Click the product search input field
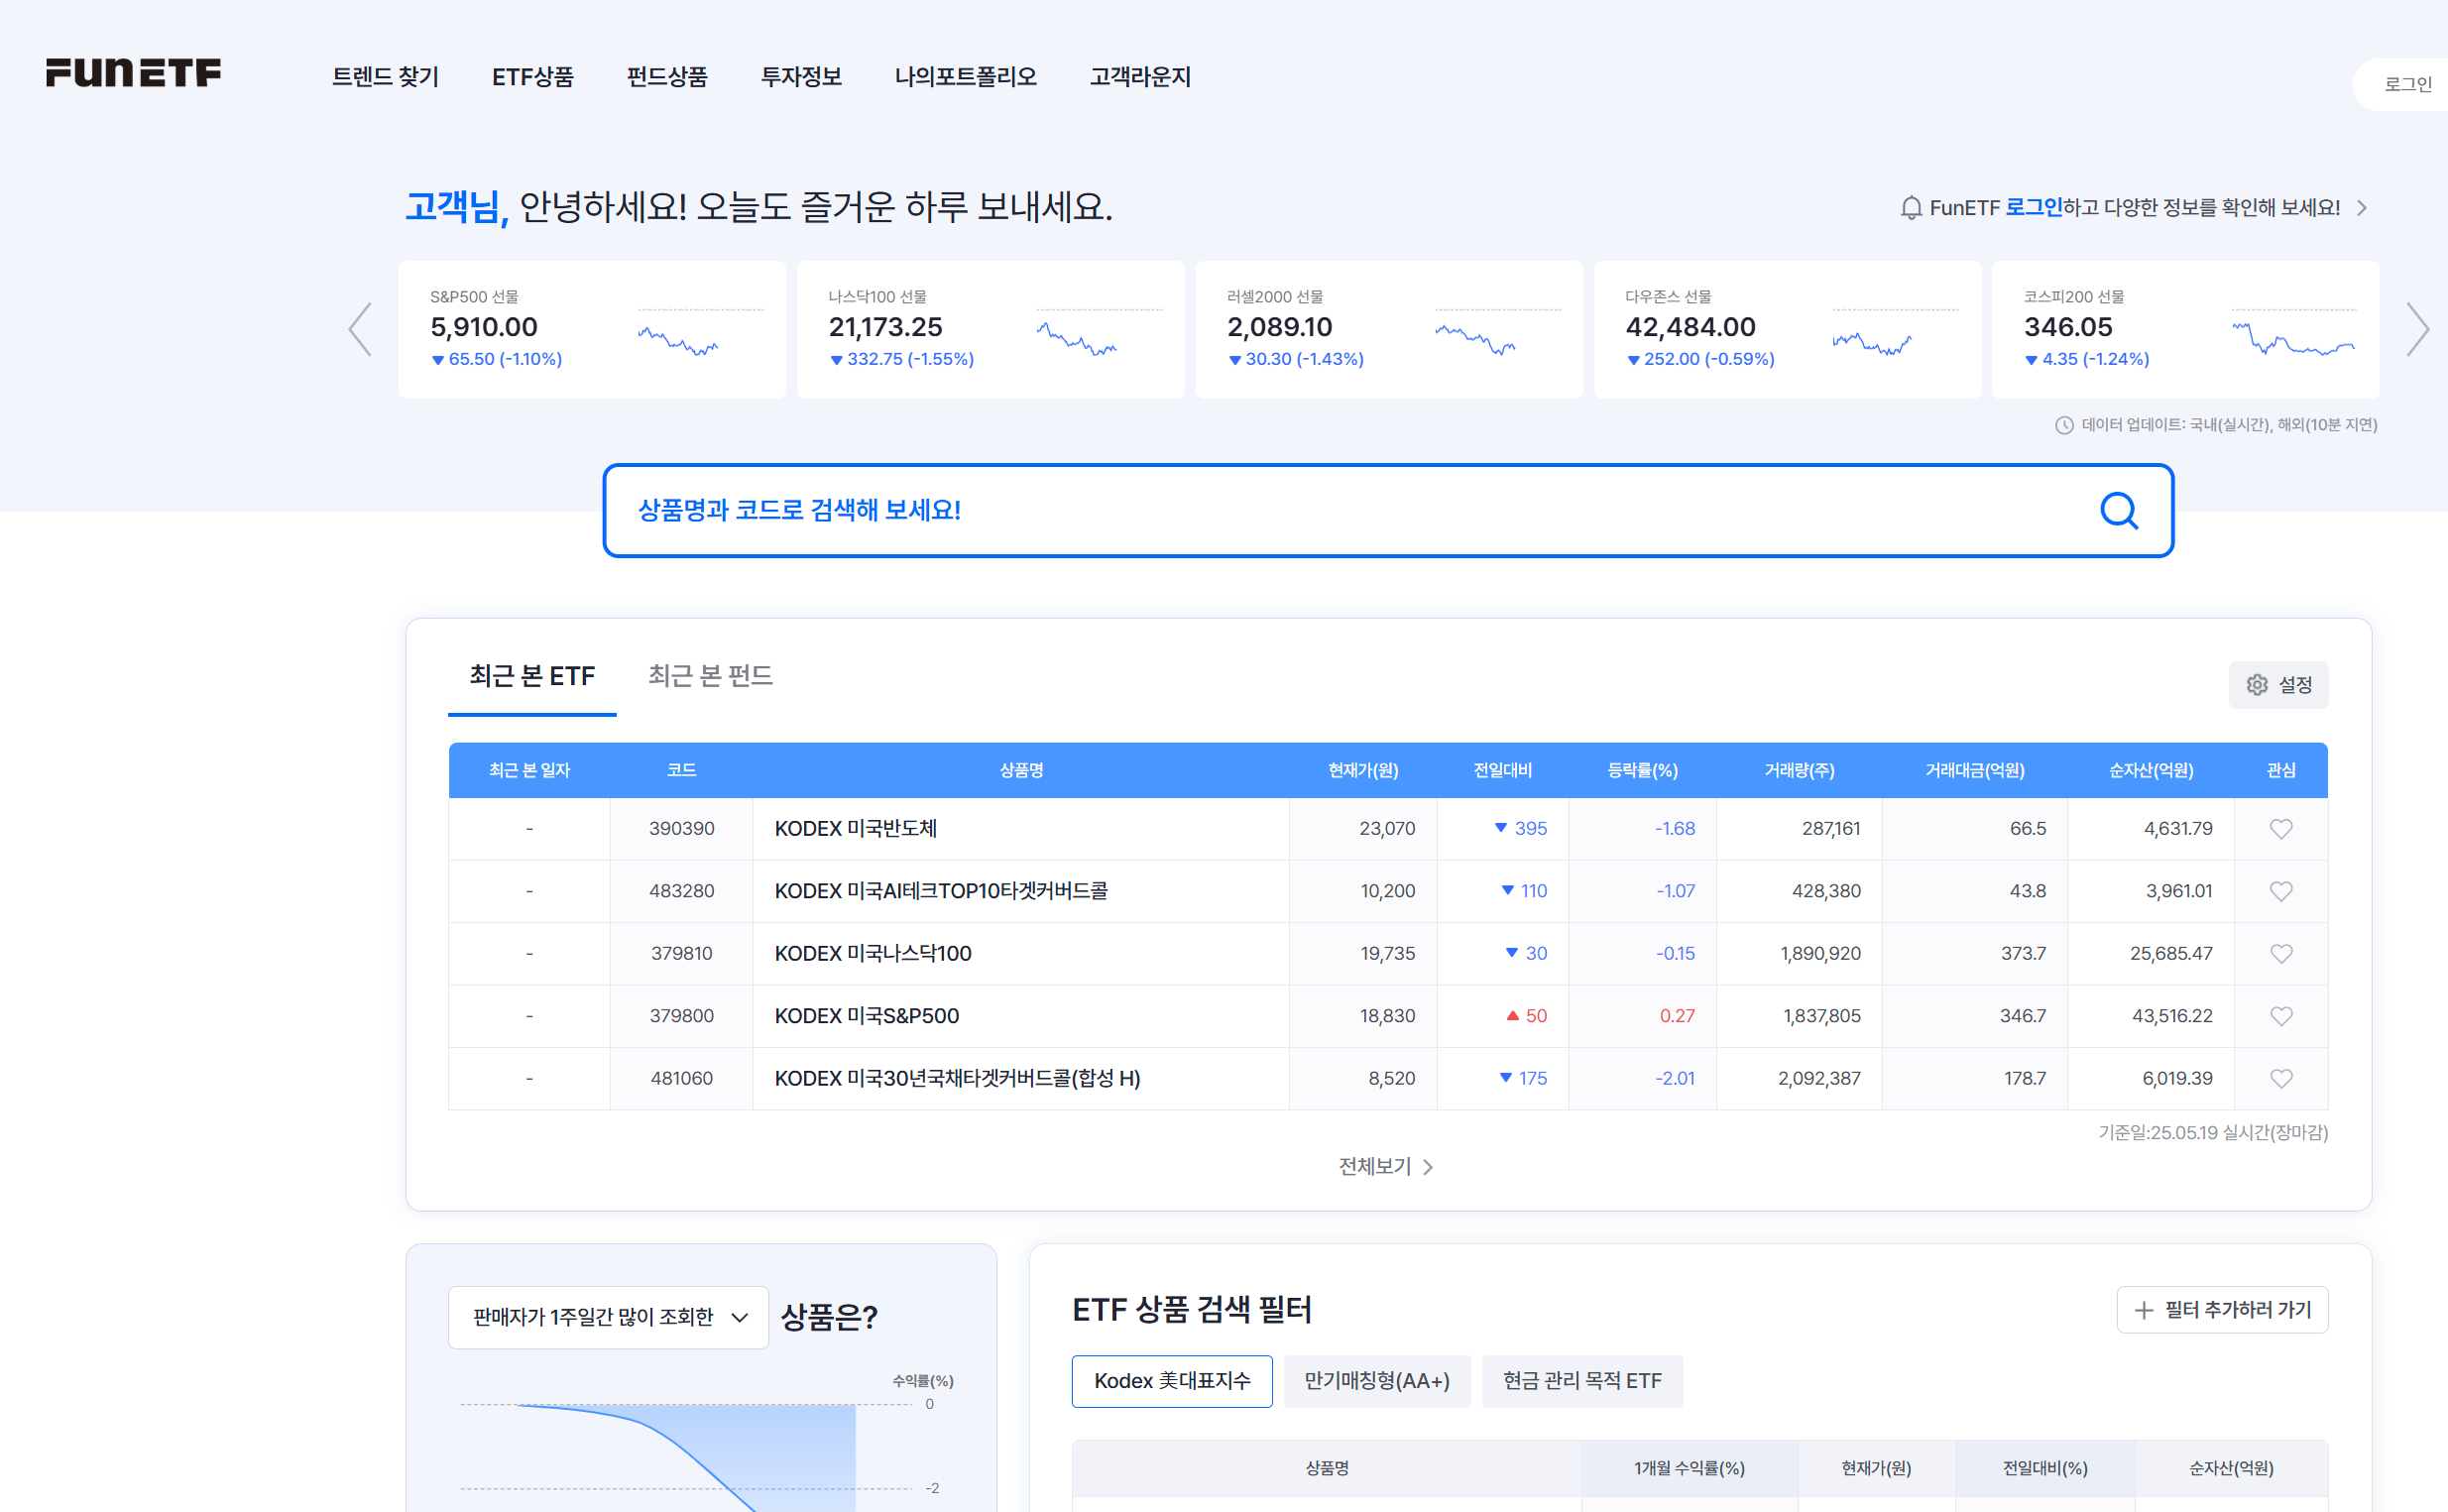This screenshot has height=1512, width=2448. click(1300, 511)
